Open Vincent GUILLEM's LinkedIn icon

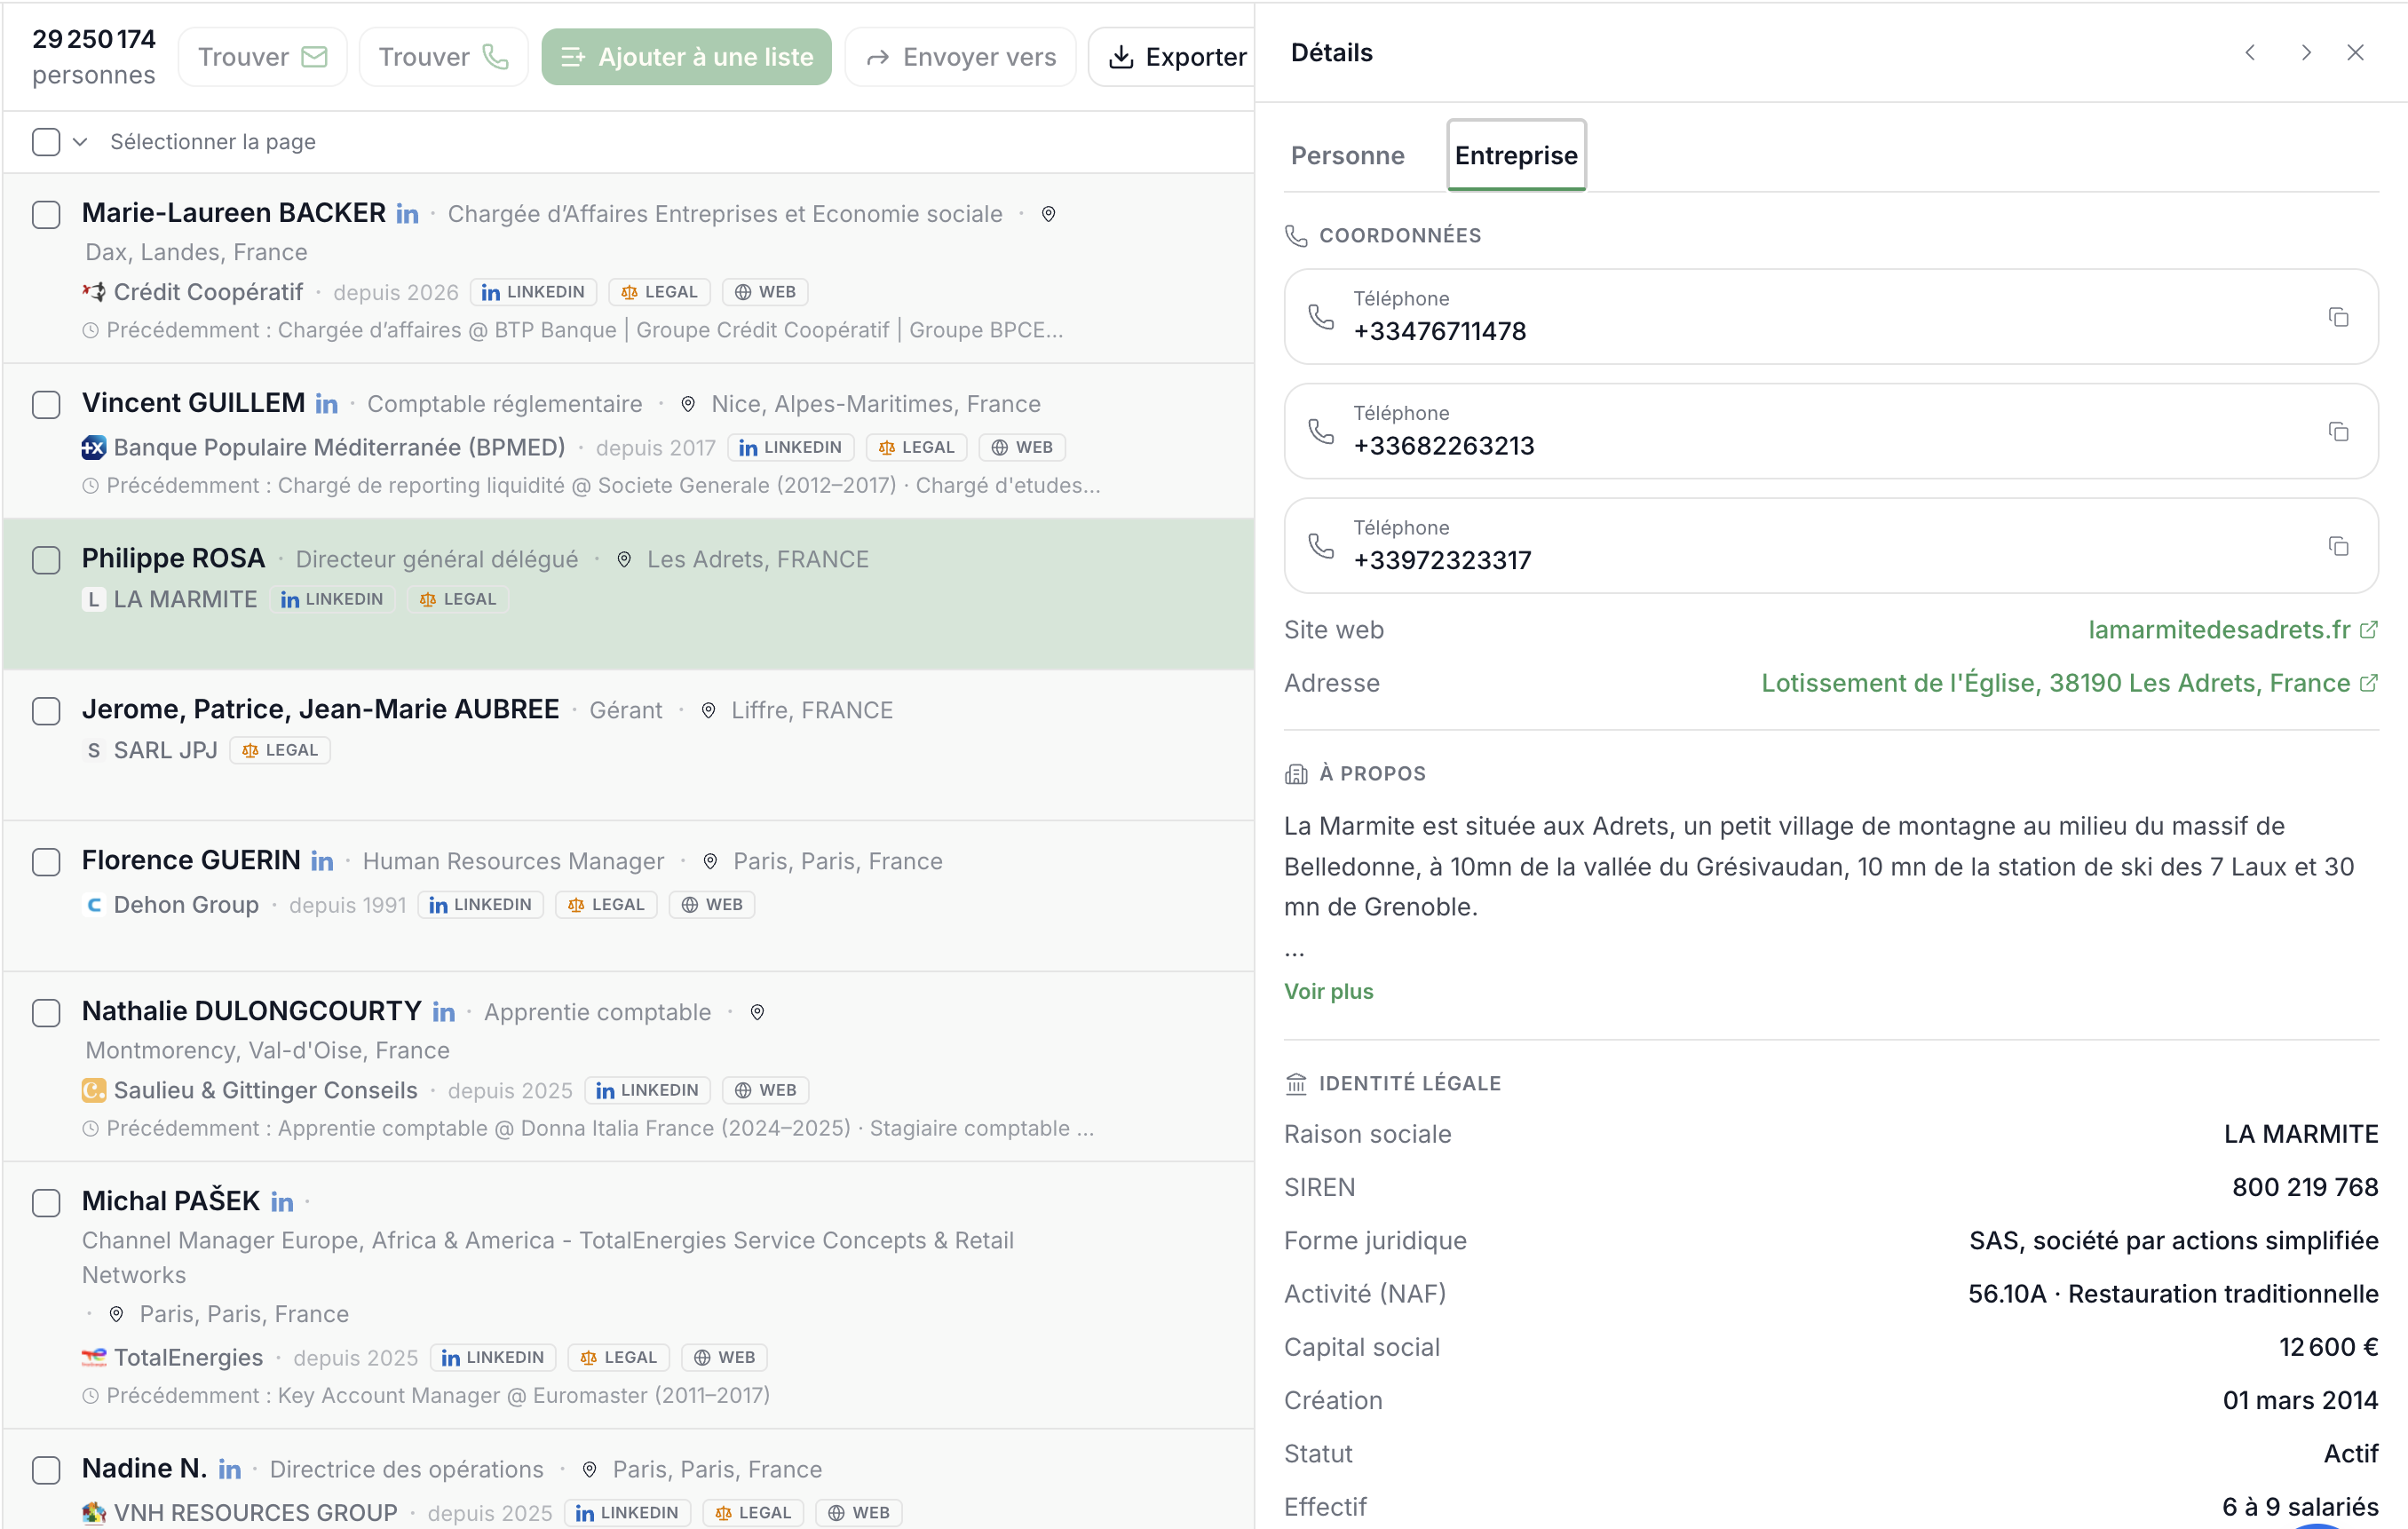click(327, 404)
